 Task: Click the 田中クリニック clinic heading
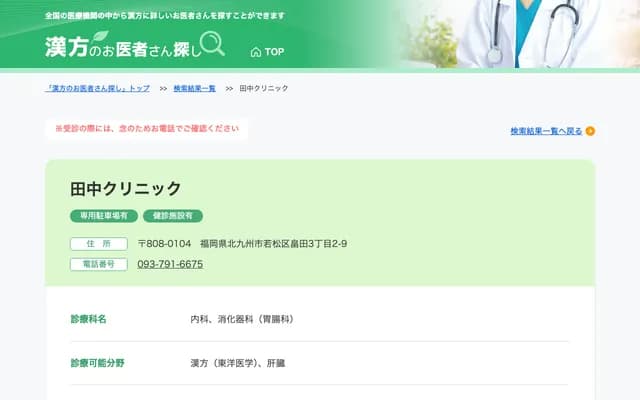(x=126, y=189)
